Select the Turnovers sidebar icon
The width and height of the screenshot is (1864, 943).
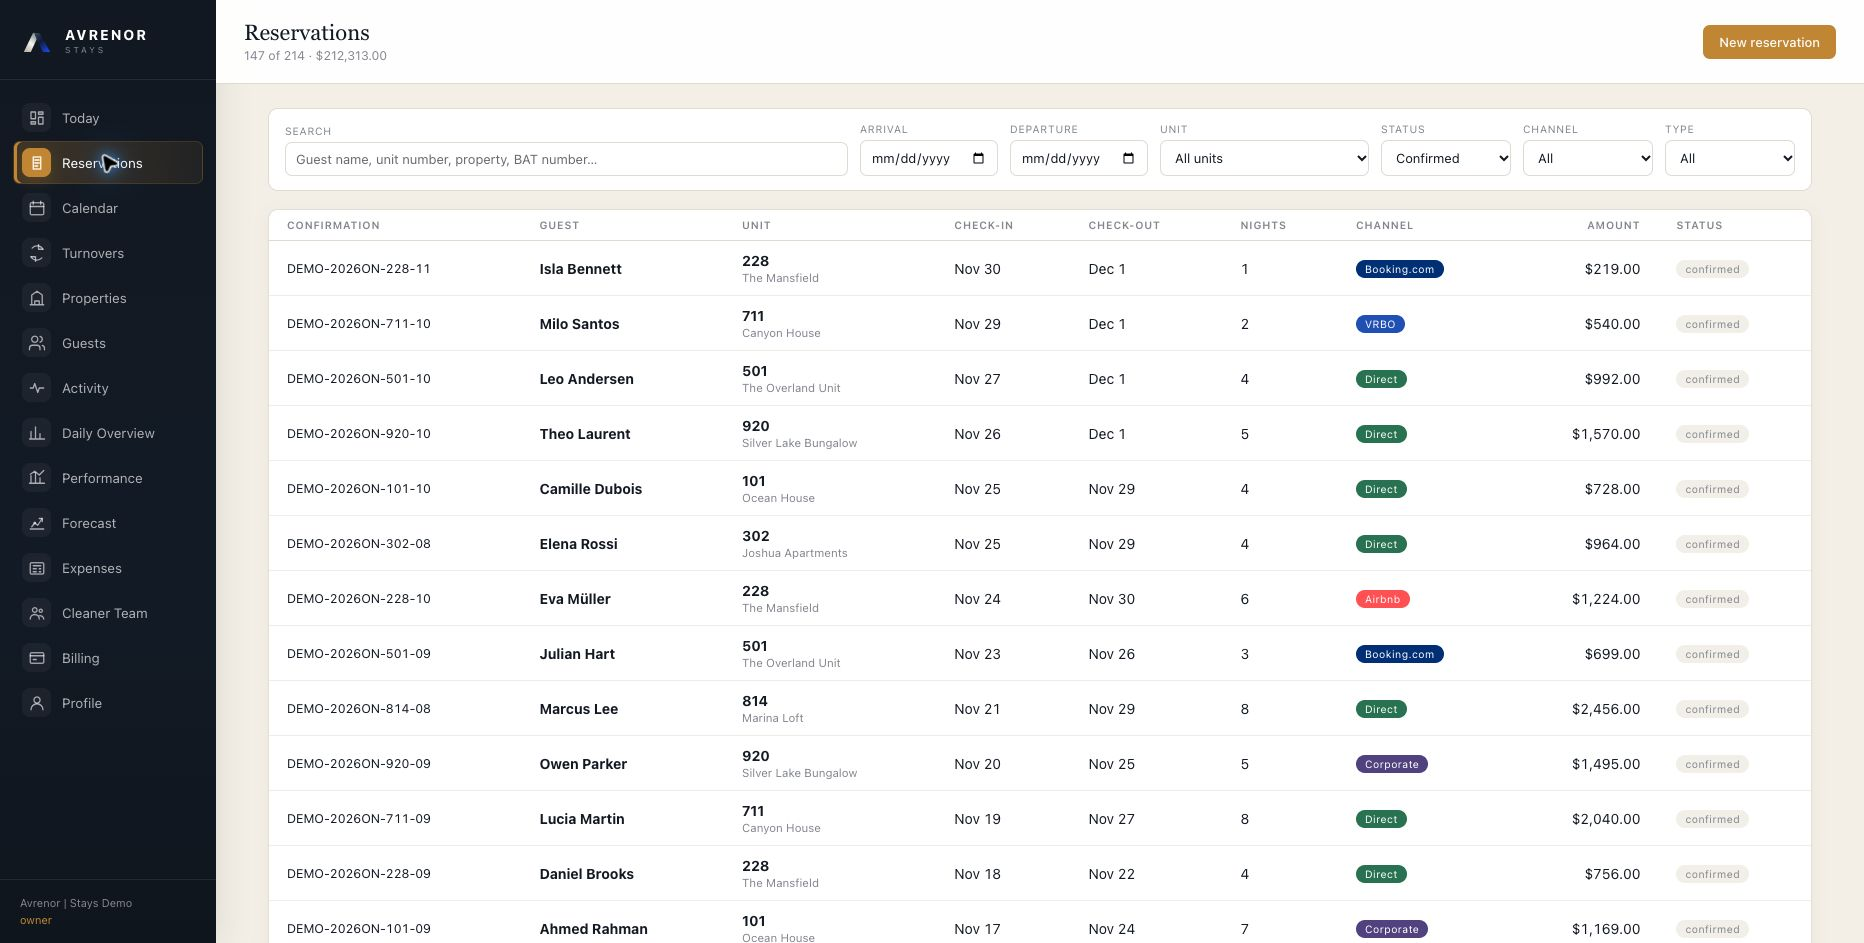pyautogui.click(x=37, y=253)
